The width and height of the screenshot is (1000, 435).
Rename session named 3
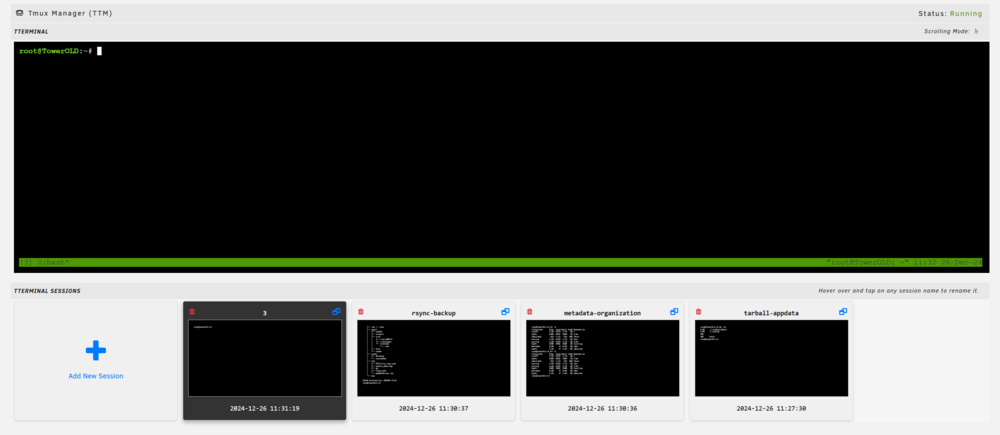pos(265,313)
